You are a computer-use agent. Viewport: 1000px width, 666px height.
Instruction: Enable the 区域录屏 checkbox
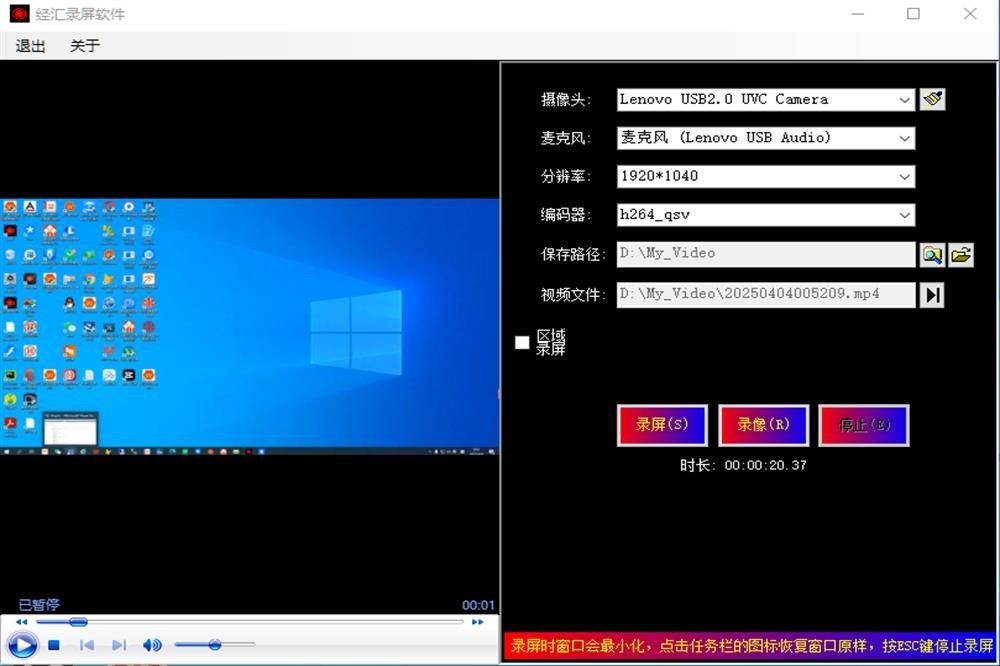click(x=522, y=343)
